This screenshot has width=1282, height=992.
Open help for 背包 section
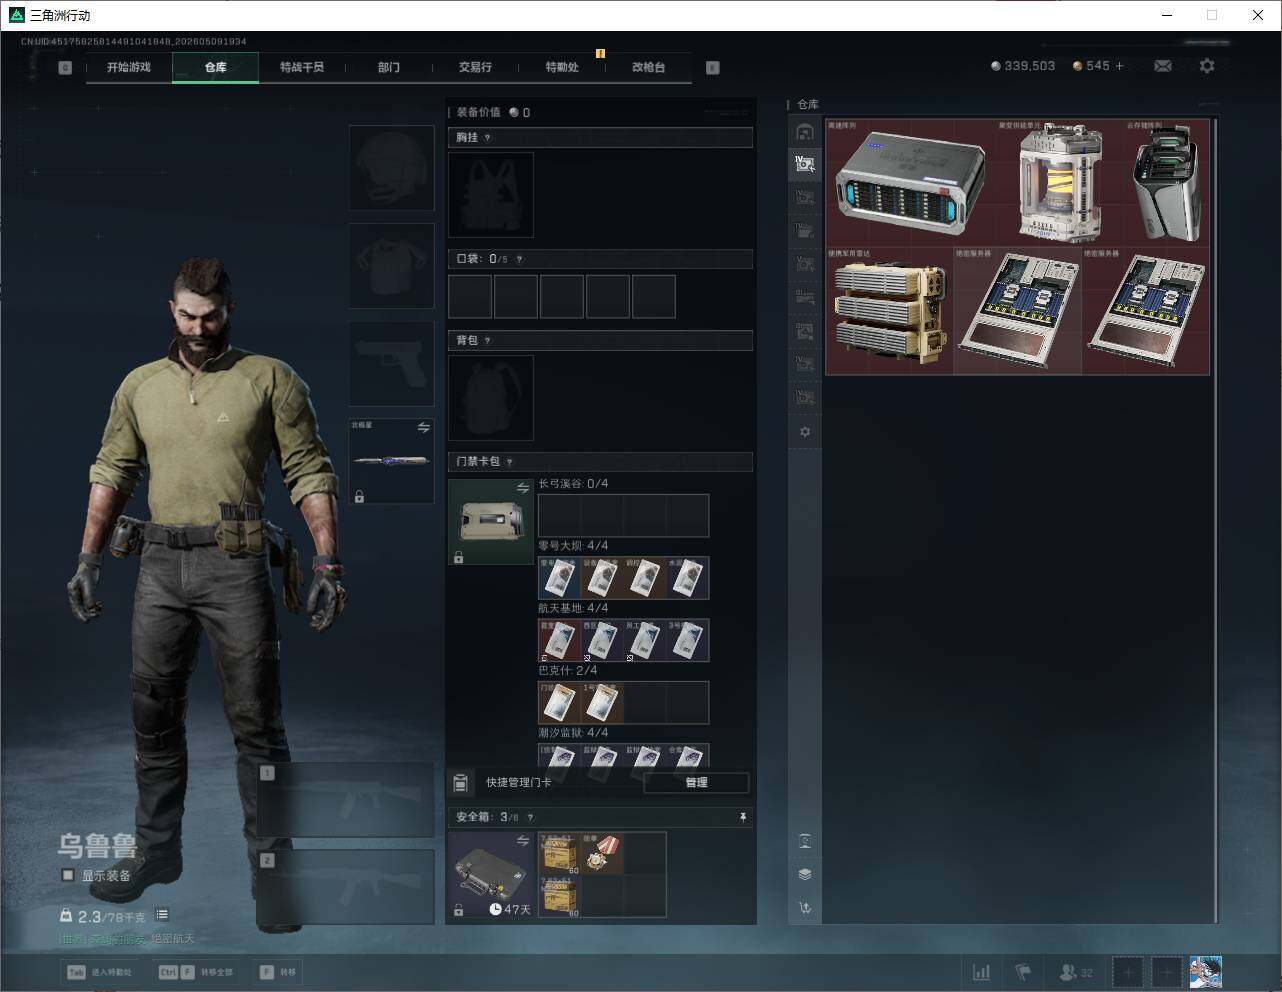point(487,341)
